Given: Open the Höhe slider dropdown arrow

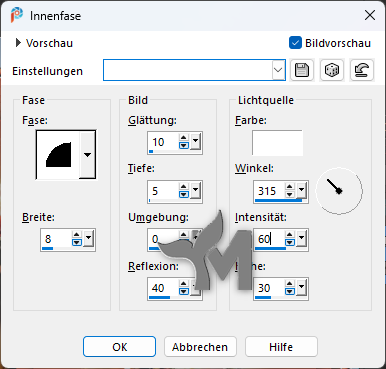Looking at the screenshot, I should click(x=302, y=286).
